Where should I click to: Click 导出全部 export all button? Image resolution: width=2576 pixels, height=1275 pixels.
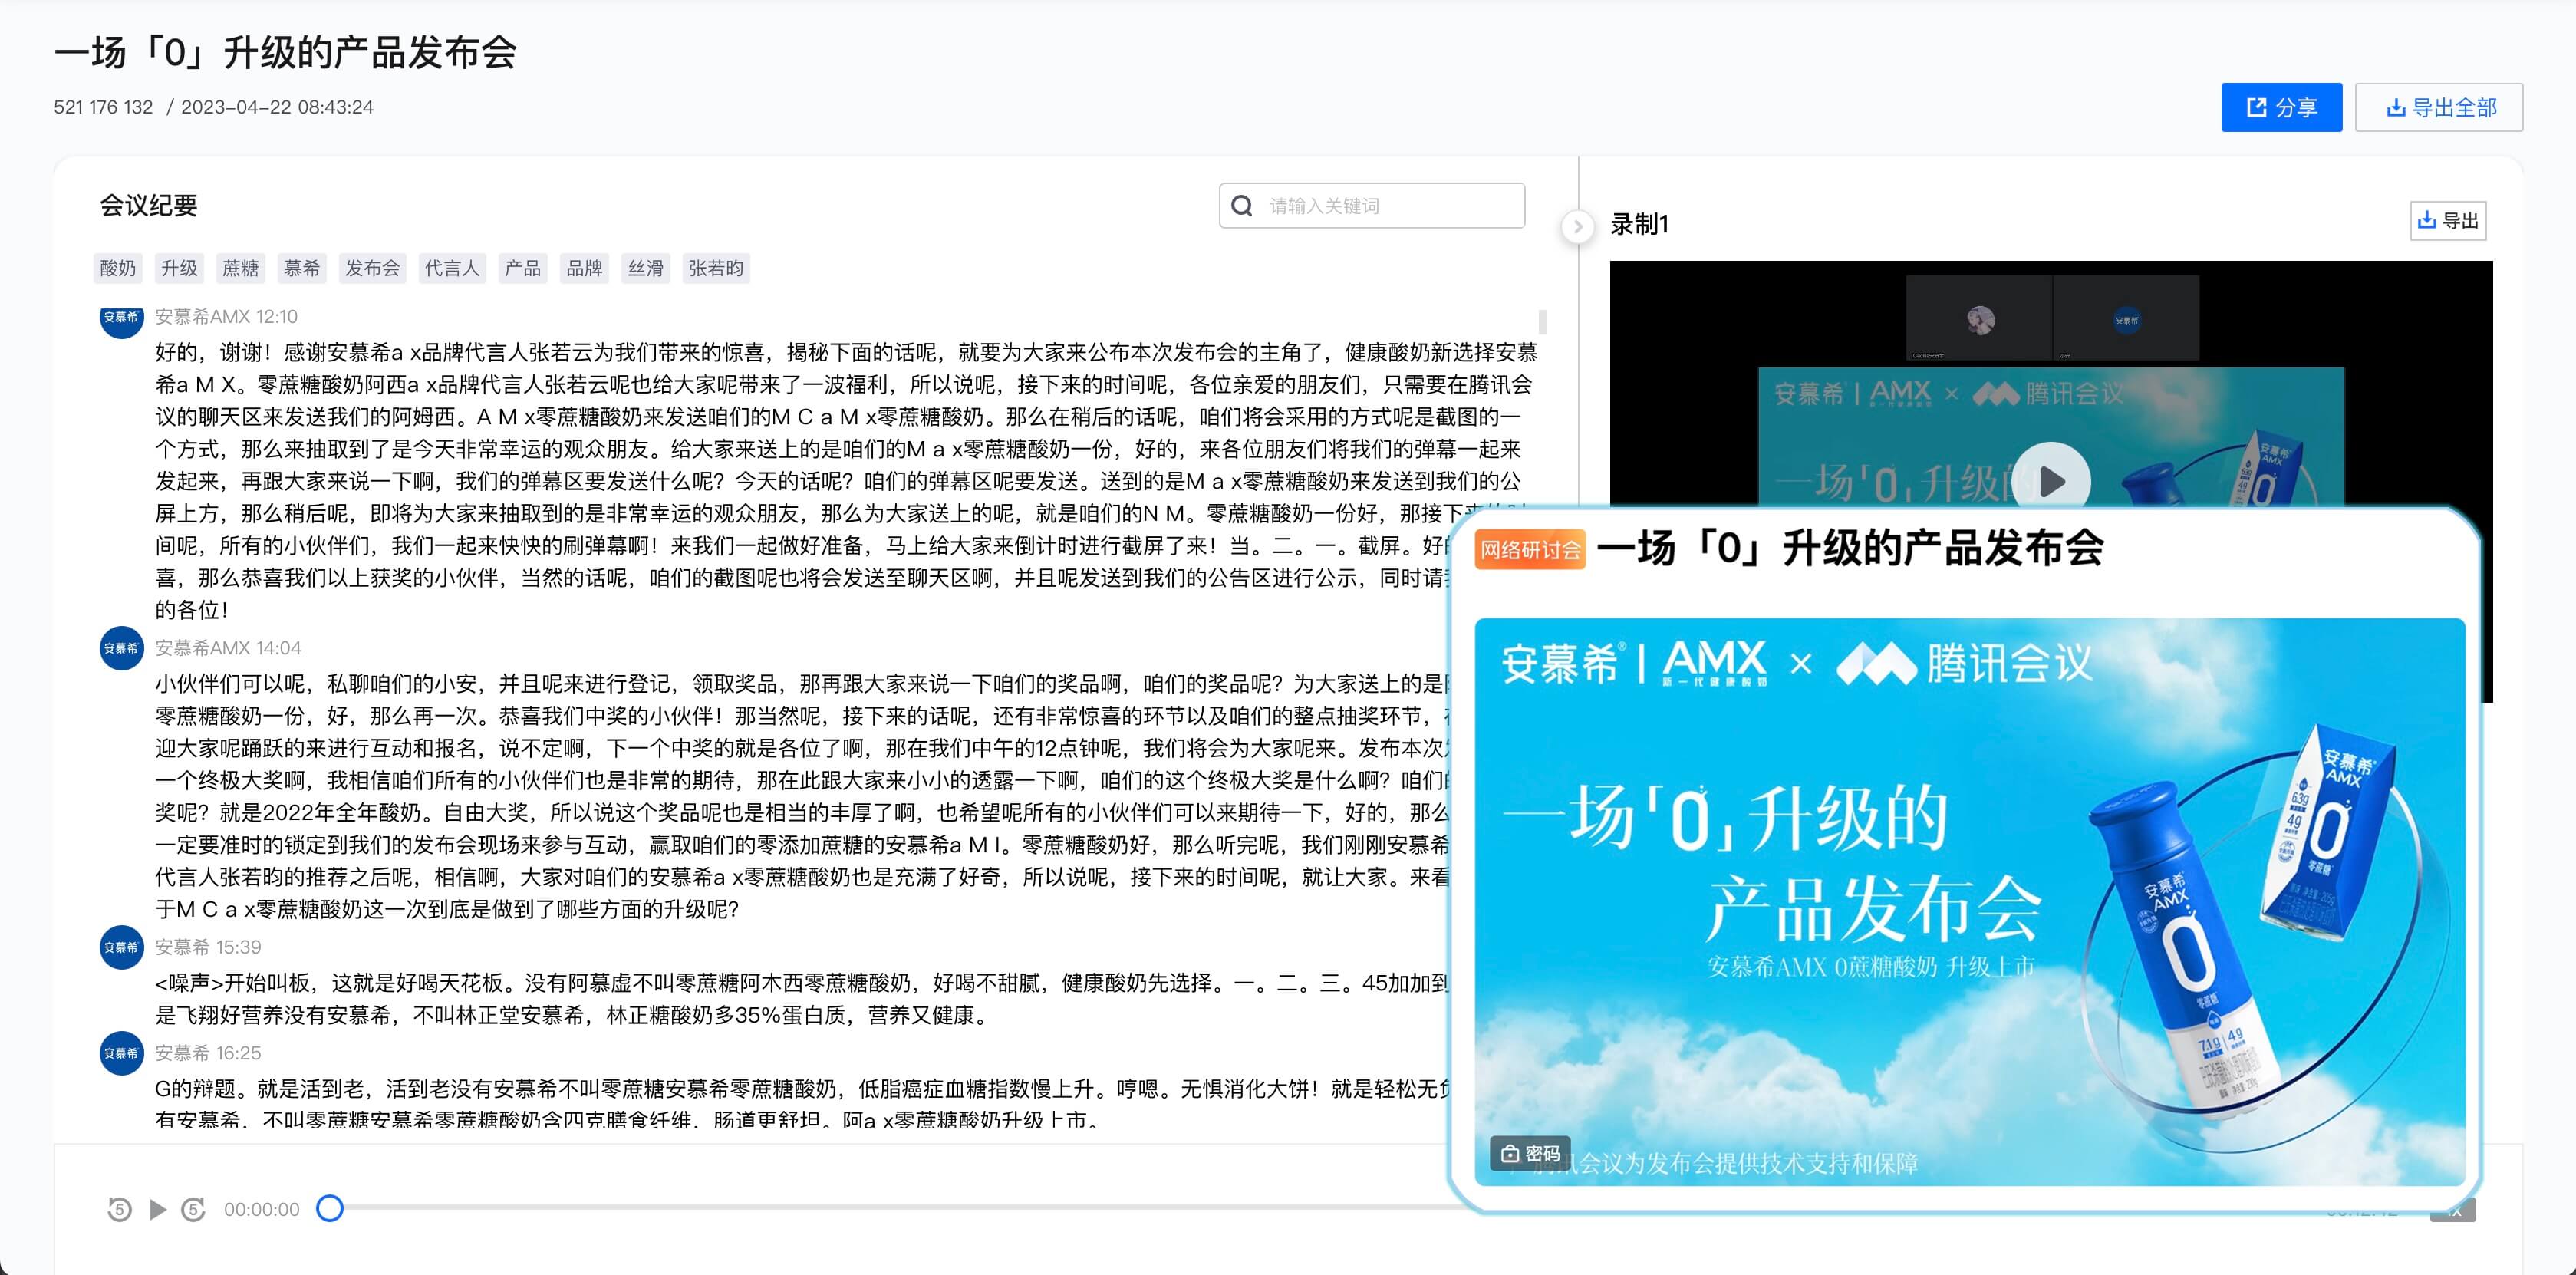[2439, 107]
